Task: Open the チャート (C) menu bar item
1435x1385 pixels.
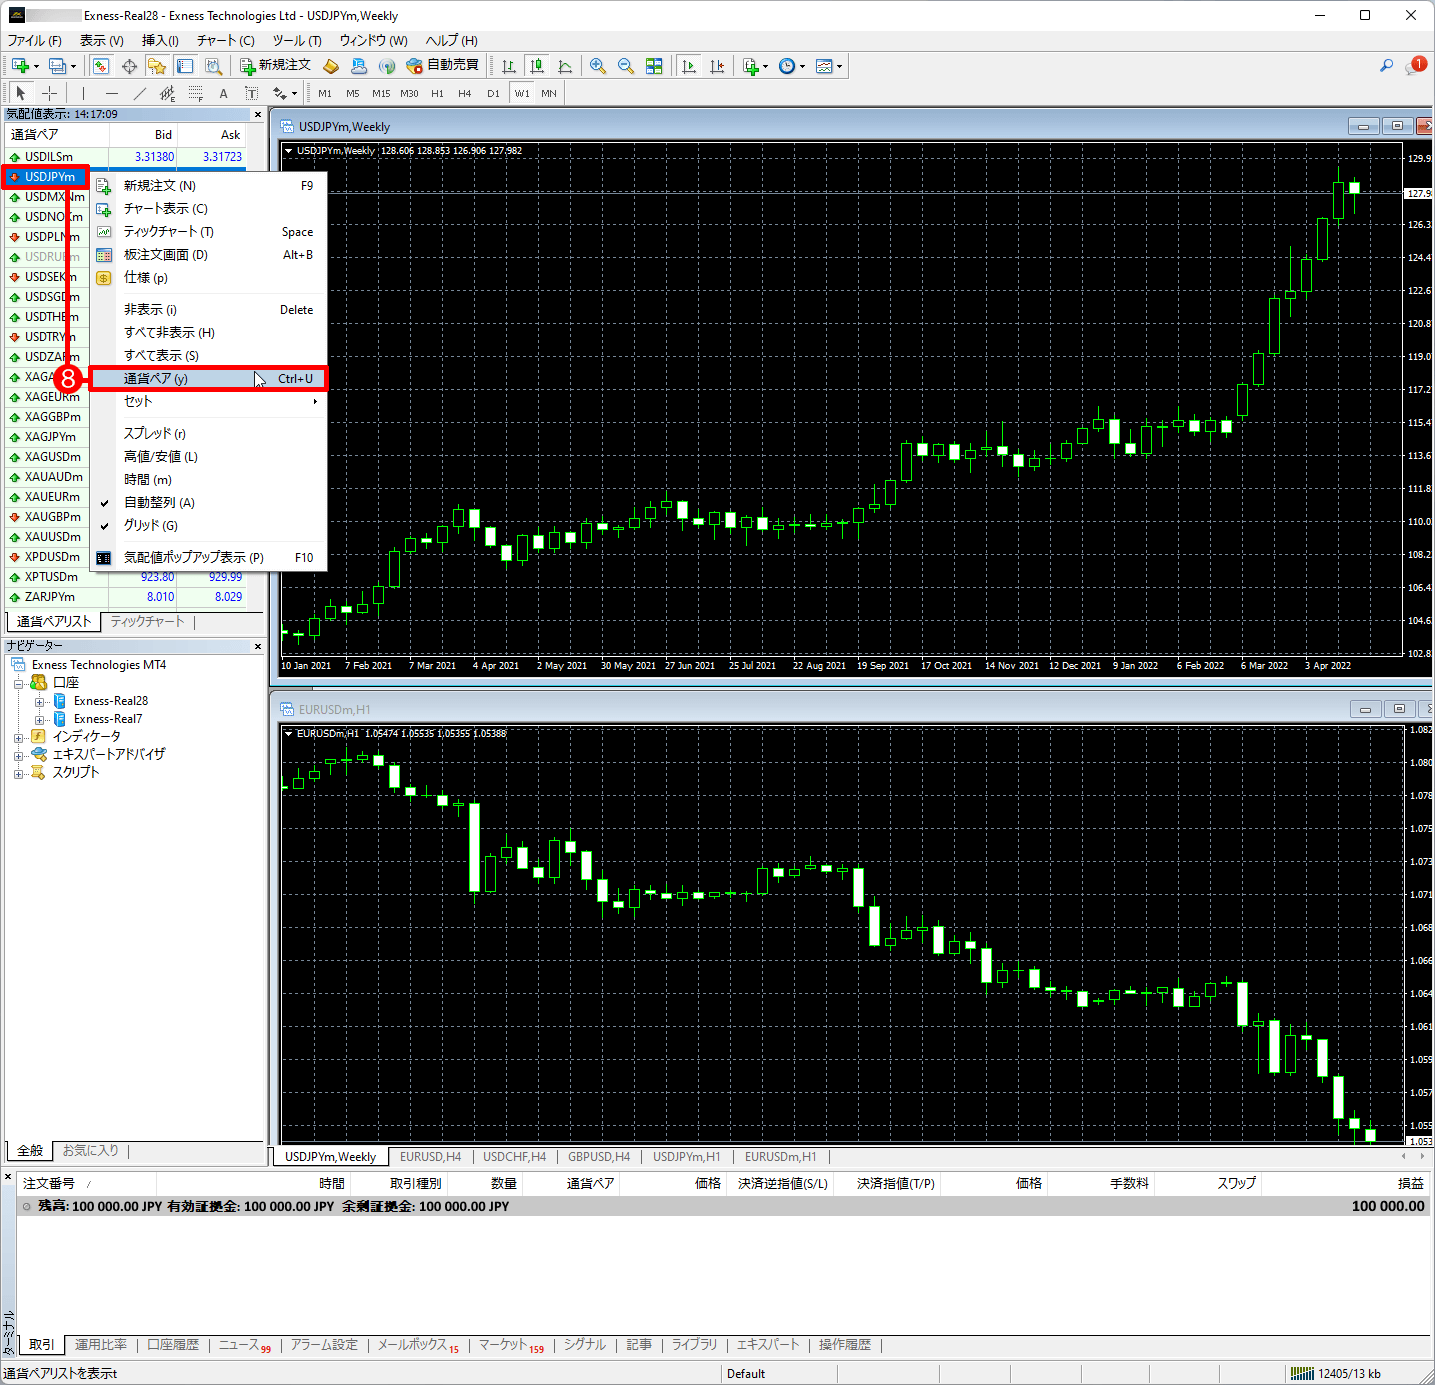Action: pos(225,41)
